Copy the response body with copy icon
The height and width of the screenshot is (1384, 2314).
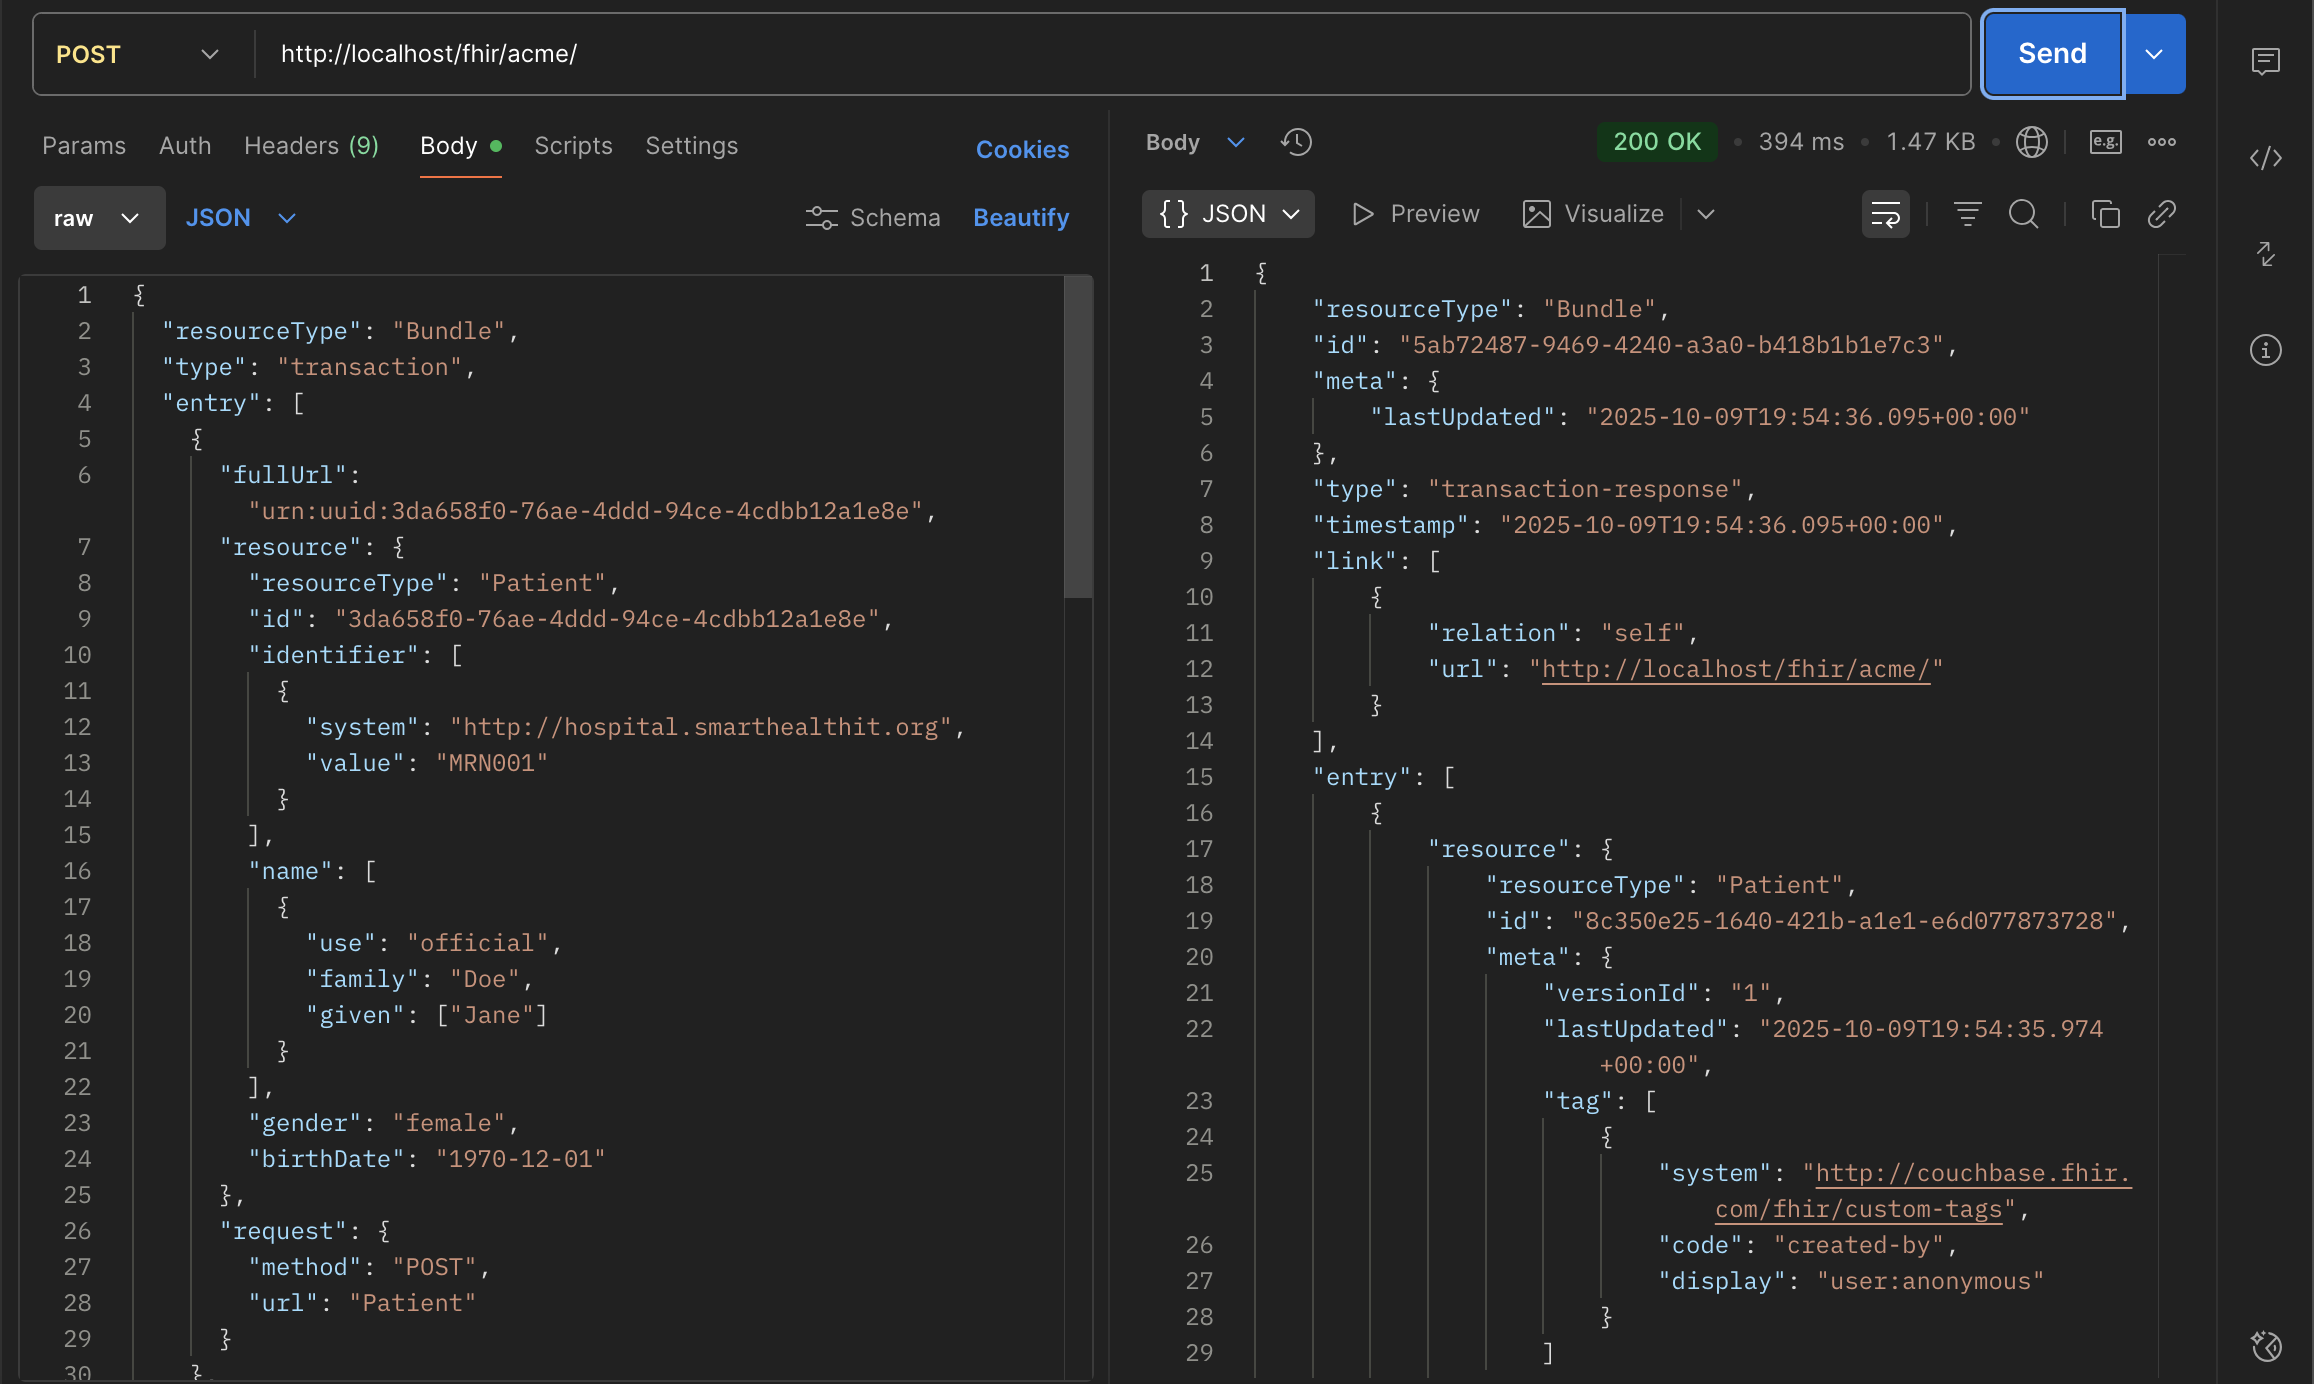(x=2105, y=214)
